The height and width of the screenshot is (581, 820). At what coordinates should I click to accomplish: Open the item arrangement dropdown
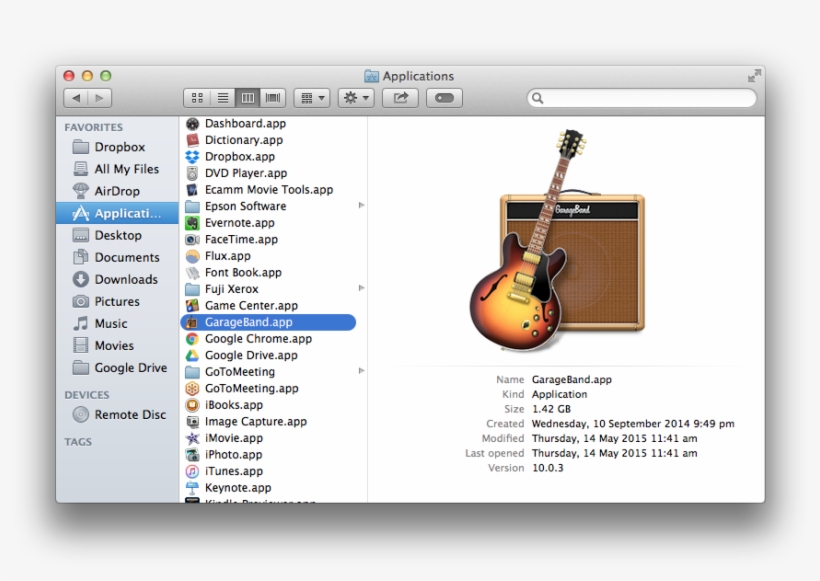[312, 98]
